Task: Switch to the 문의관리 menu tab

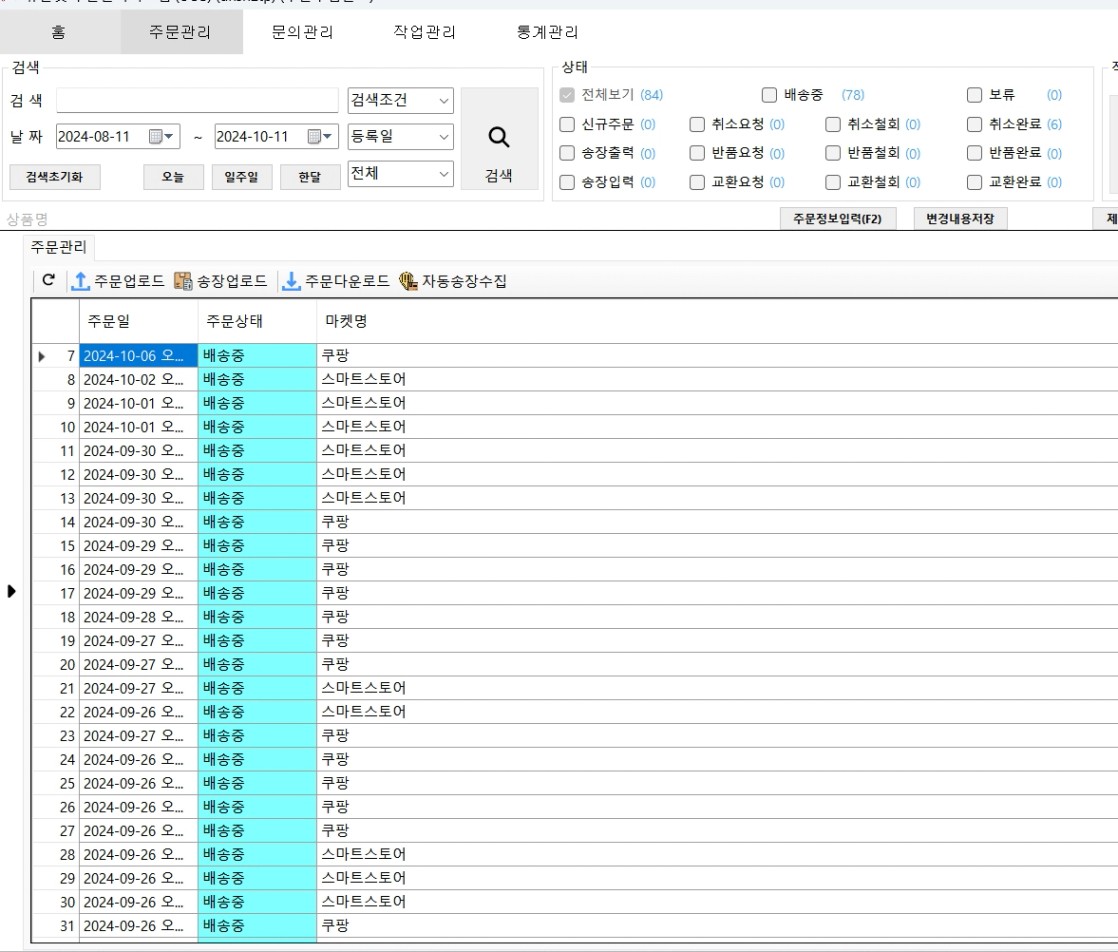Action: 303,33
